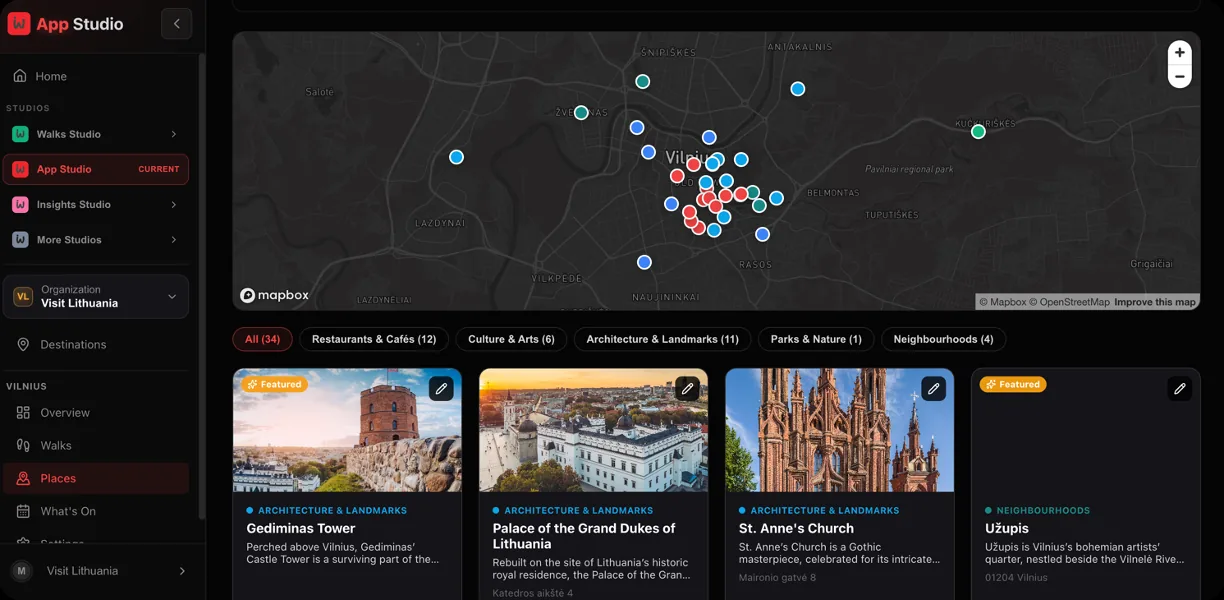Edit the Užupis card
Screen dimensions: 1224x600
click(x=1180, y=388)
